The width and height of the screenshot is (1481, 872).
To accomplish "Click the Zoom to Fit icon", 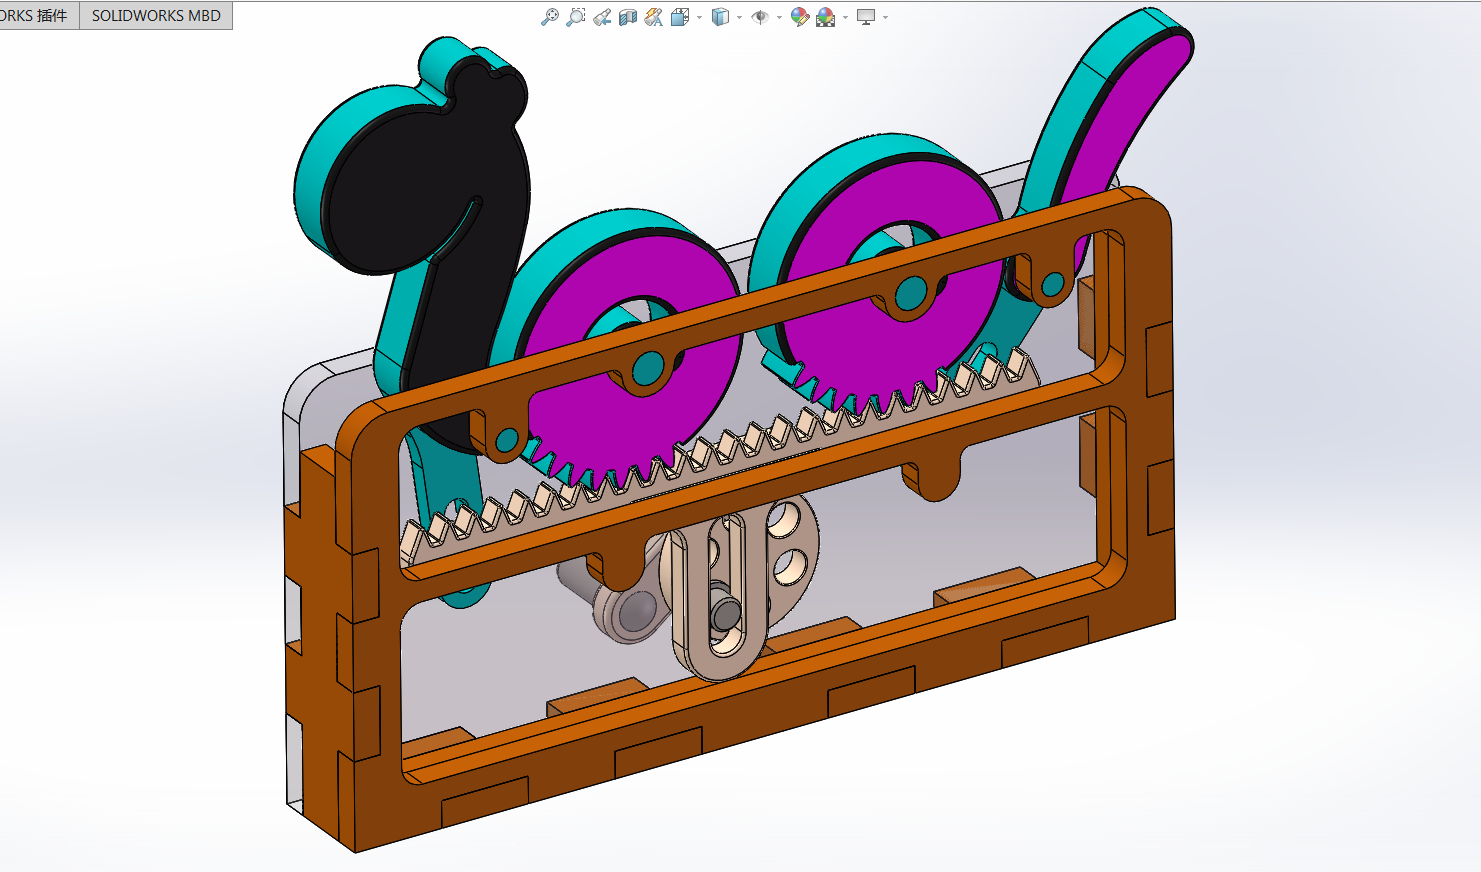I will point(550,17).
